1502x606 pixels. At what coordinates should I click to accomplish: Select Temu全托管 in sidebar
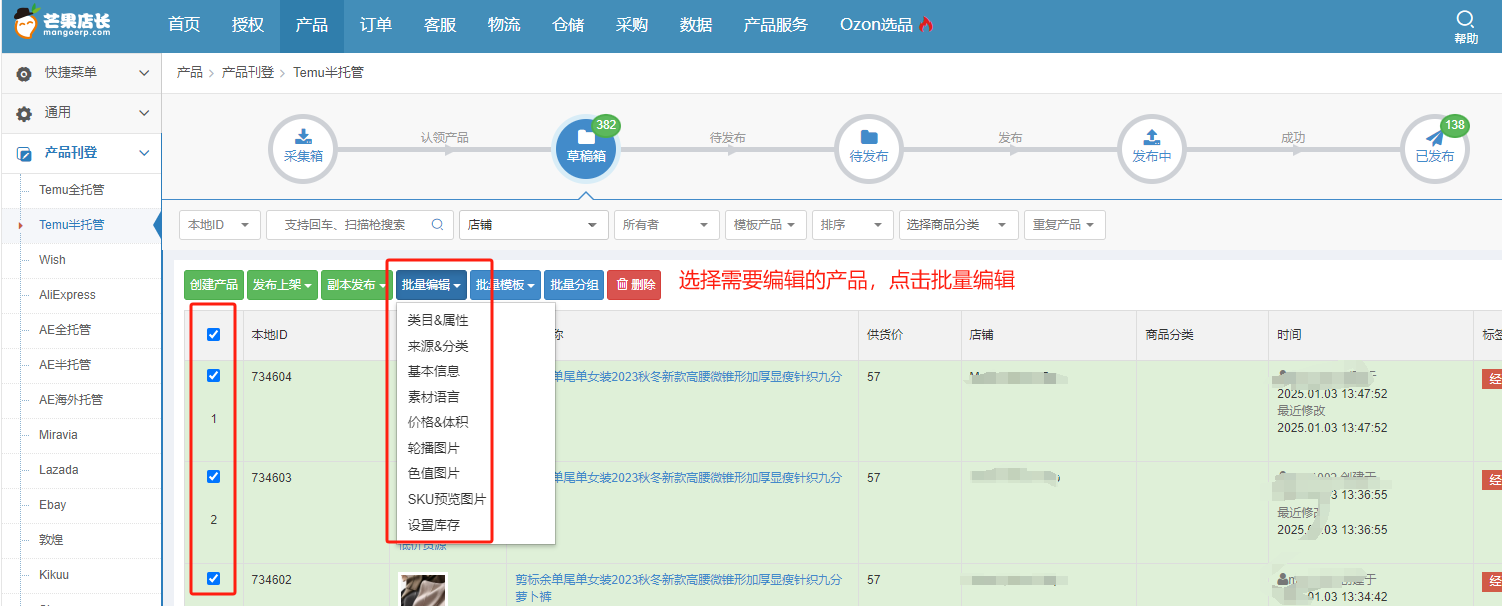(x=72, y=190)
